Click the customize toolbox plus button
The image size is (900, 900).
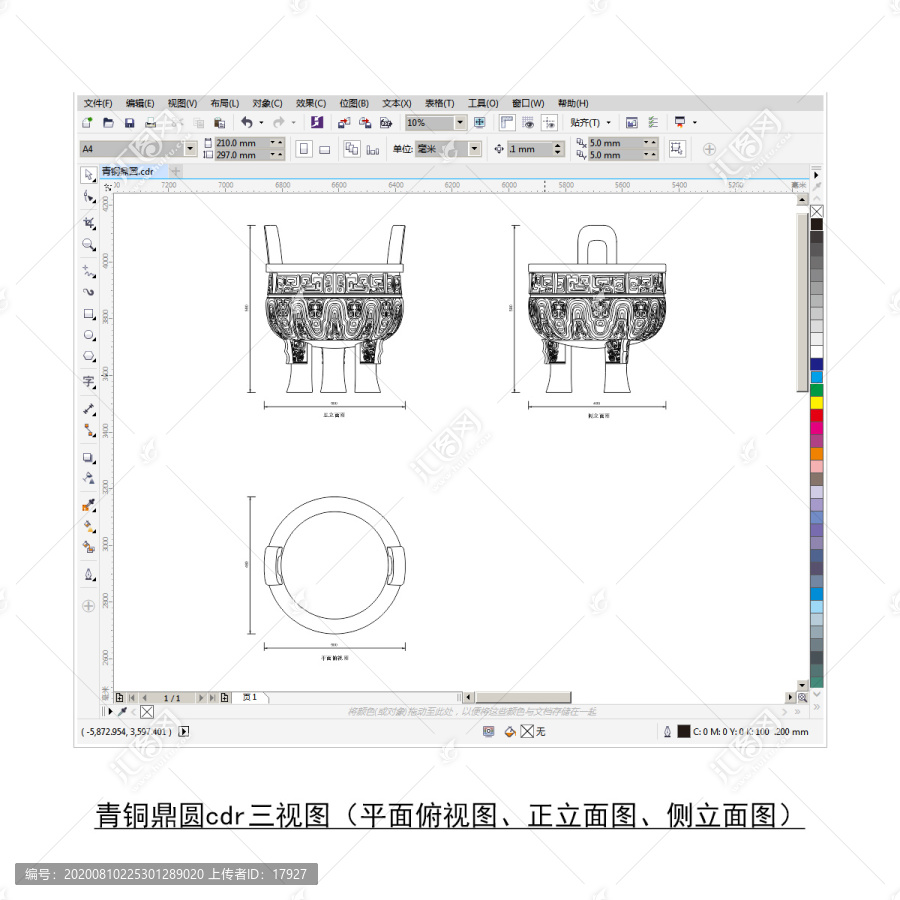(x=88, y=606)
